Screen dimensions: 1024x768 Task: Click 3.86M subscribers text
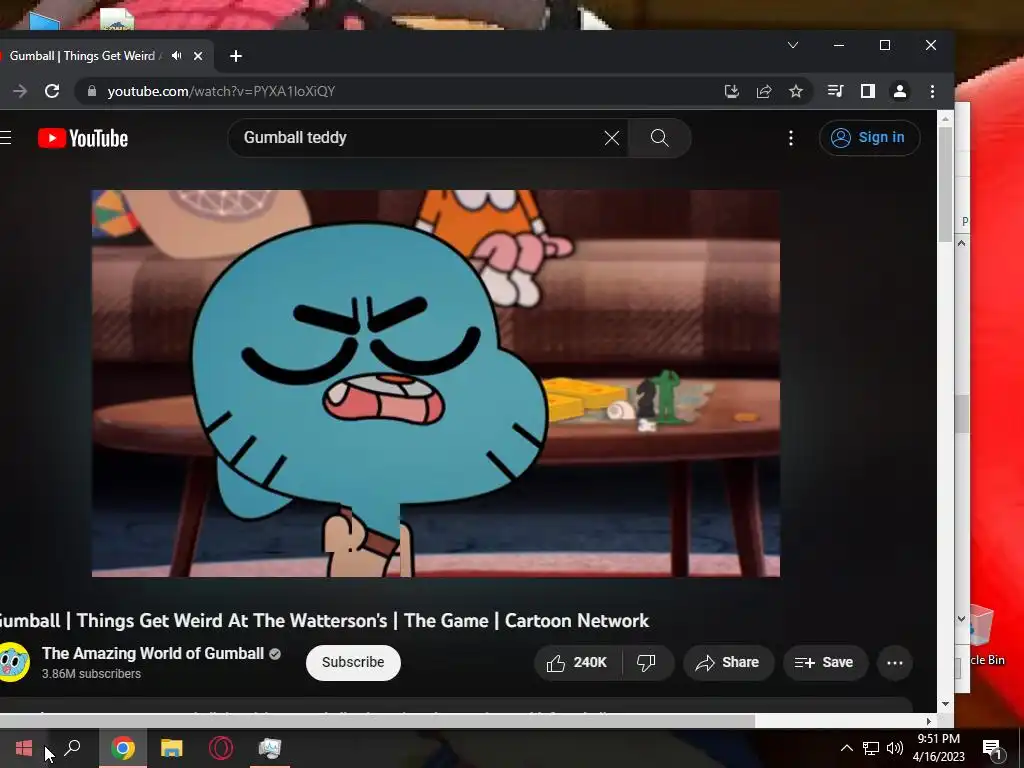(x=91, y=674)
